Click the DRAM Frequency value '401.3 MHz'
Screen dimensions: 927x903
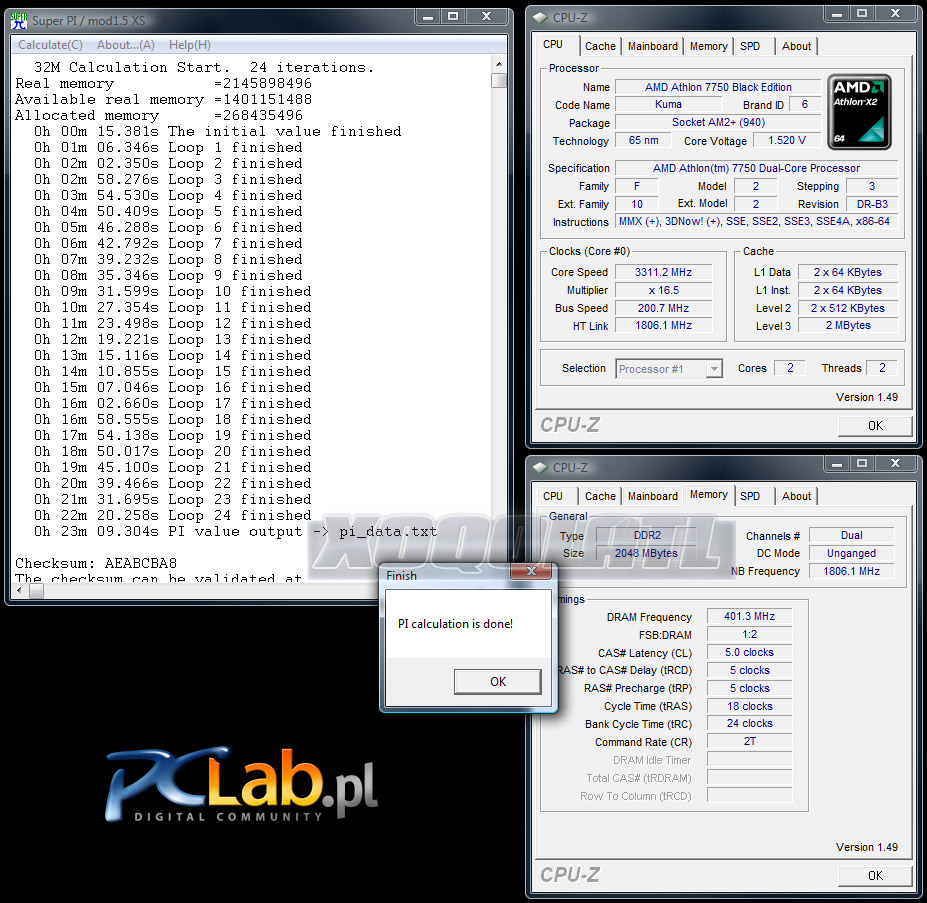[x=749, y=616]
